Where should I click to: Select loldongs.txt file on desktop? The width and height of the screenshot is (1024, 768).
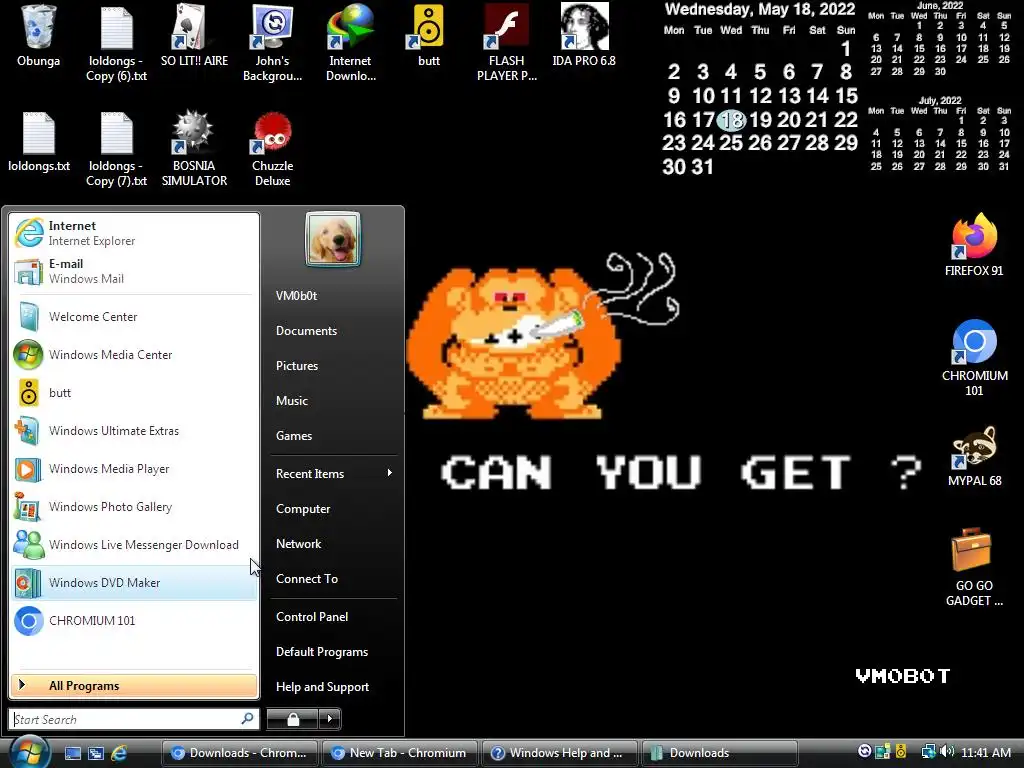pyautogui.click(x=39, y=142)
